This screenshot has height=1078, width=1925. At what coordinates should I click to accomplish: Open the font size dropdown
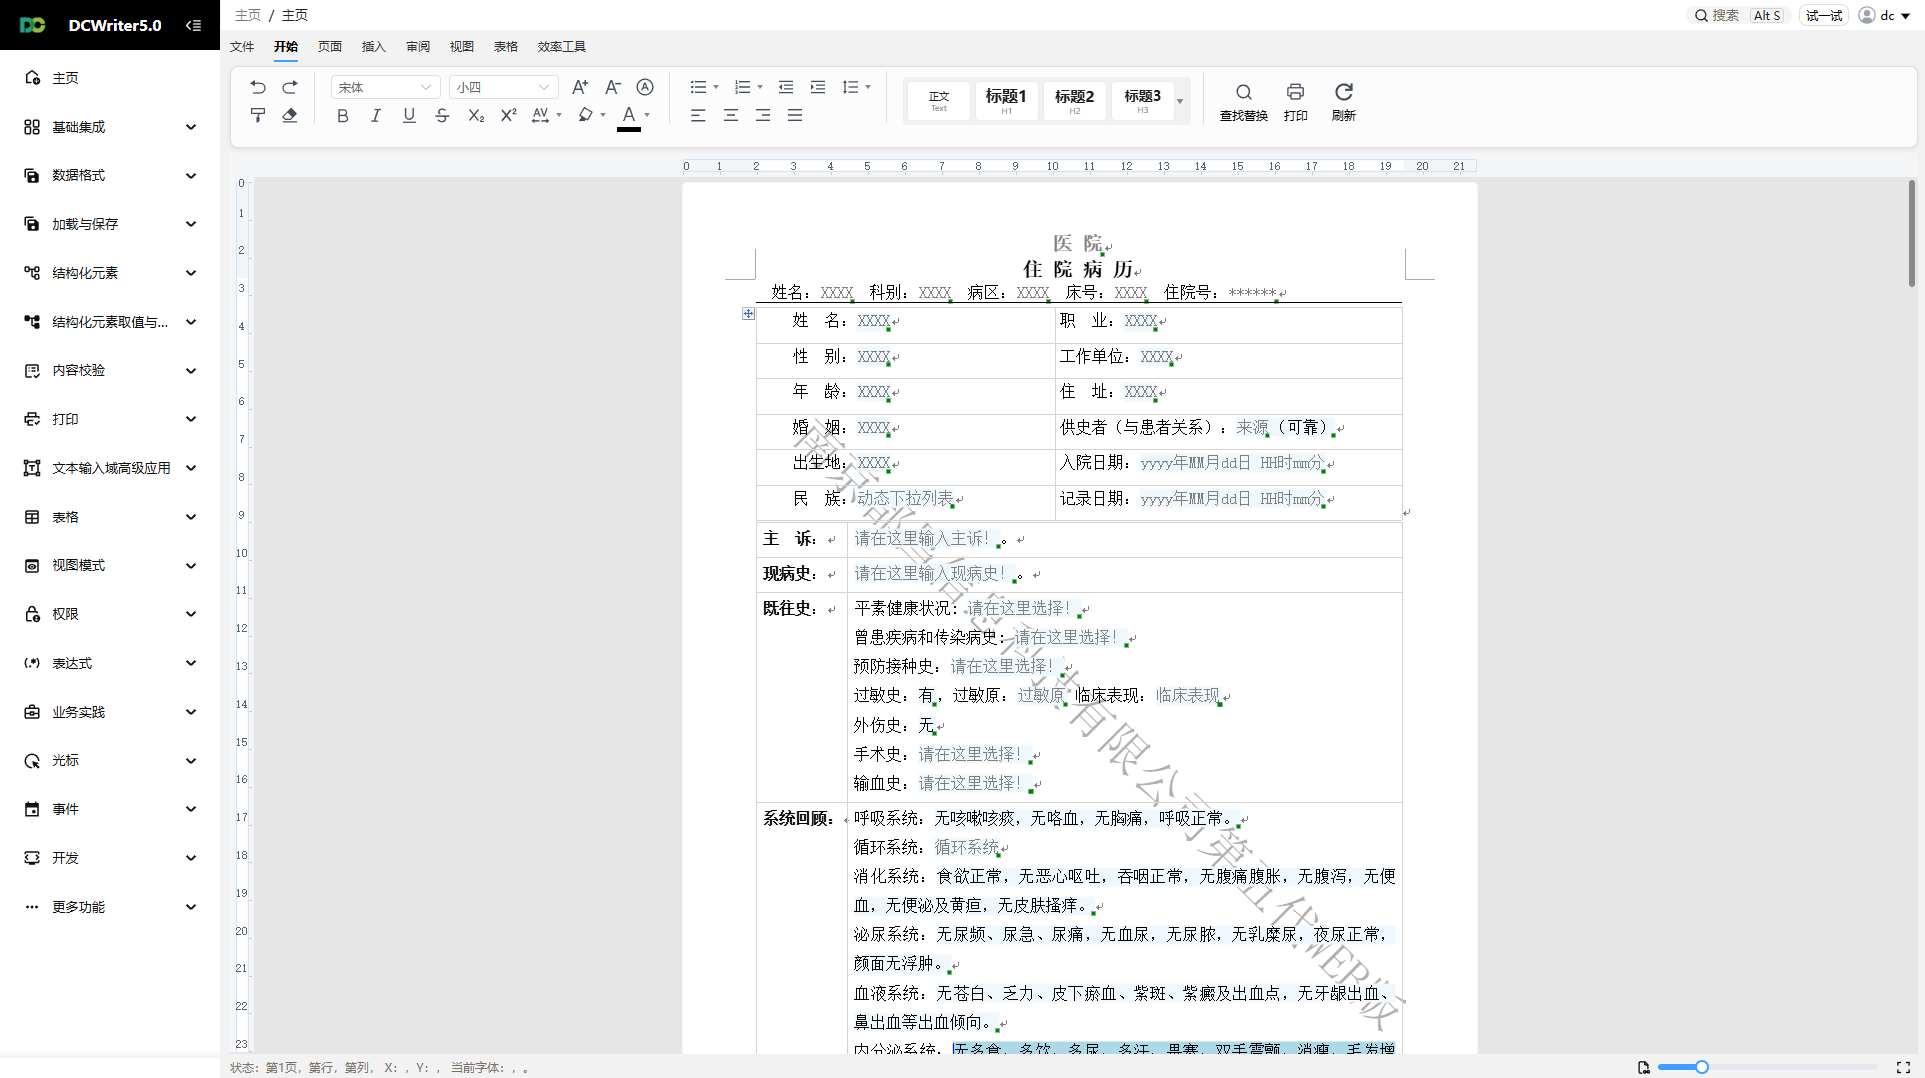coord(503,87)
